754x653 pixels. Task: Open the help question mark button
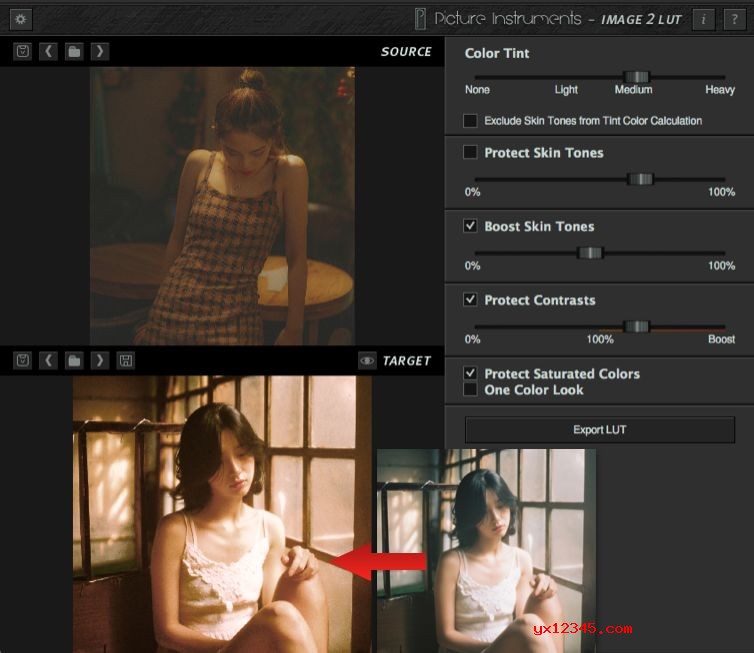click(734, 20)
